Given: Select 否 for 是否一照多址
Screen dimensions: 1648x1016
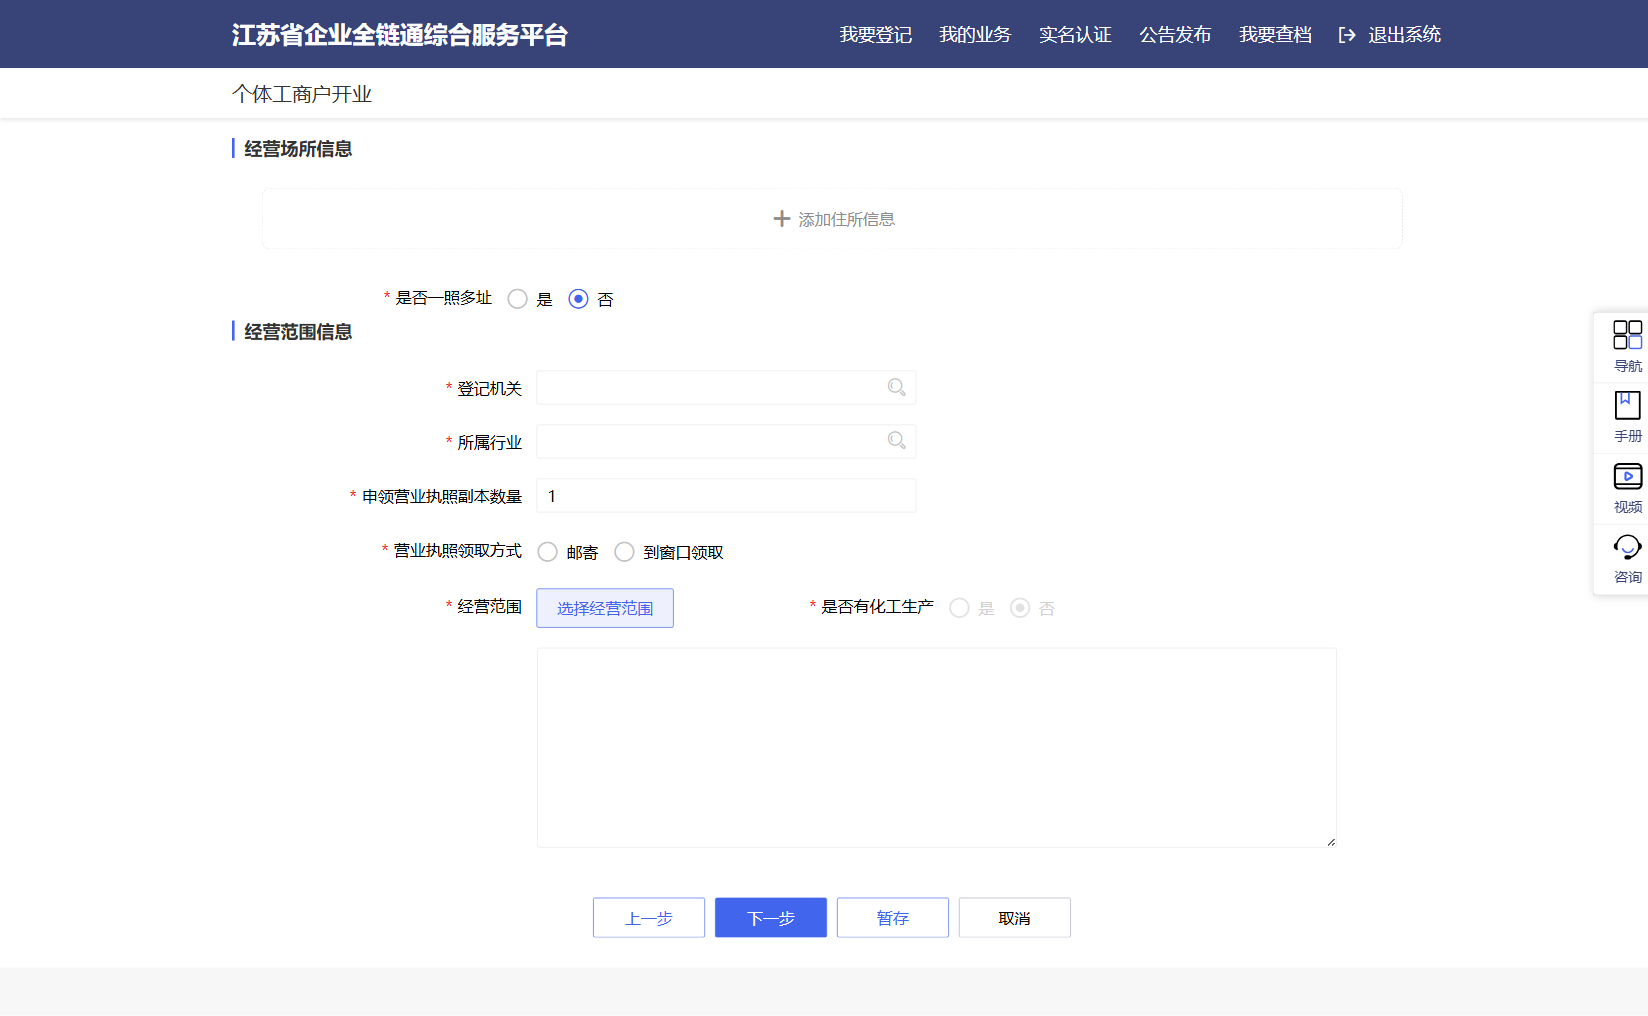Looking at the screenshot, I should (578, 299).
